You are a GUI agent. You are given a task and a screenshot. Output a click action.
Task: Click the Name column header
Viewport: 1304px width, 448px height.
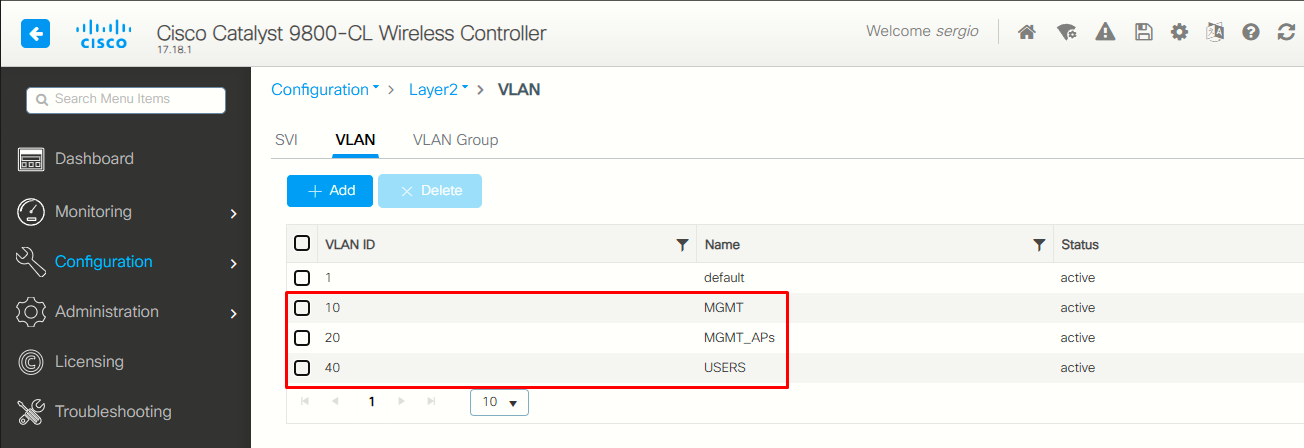pyautogui.click(x=722, y=244)
